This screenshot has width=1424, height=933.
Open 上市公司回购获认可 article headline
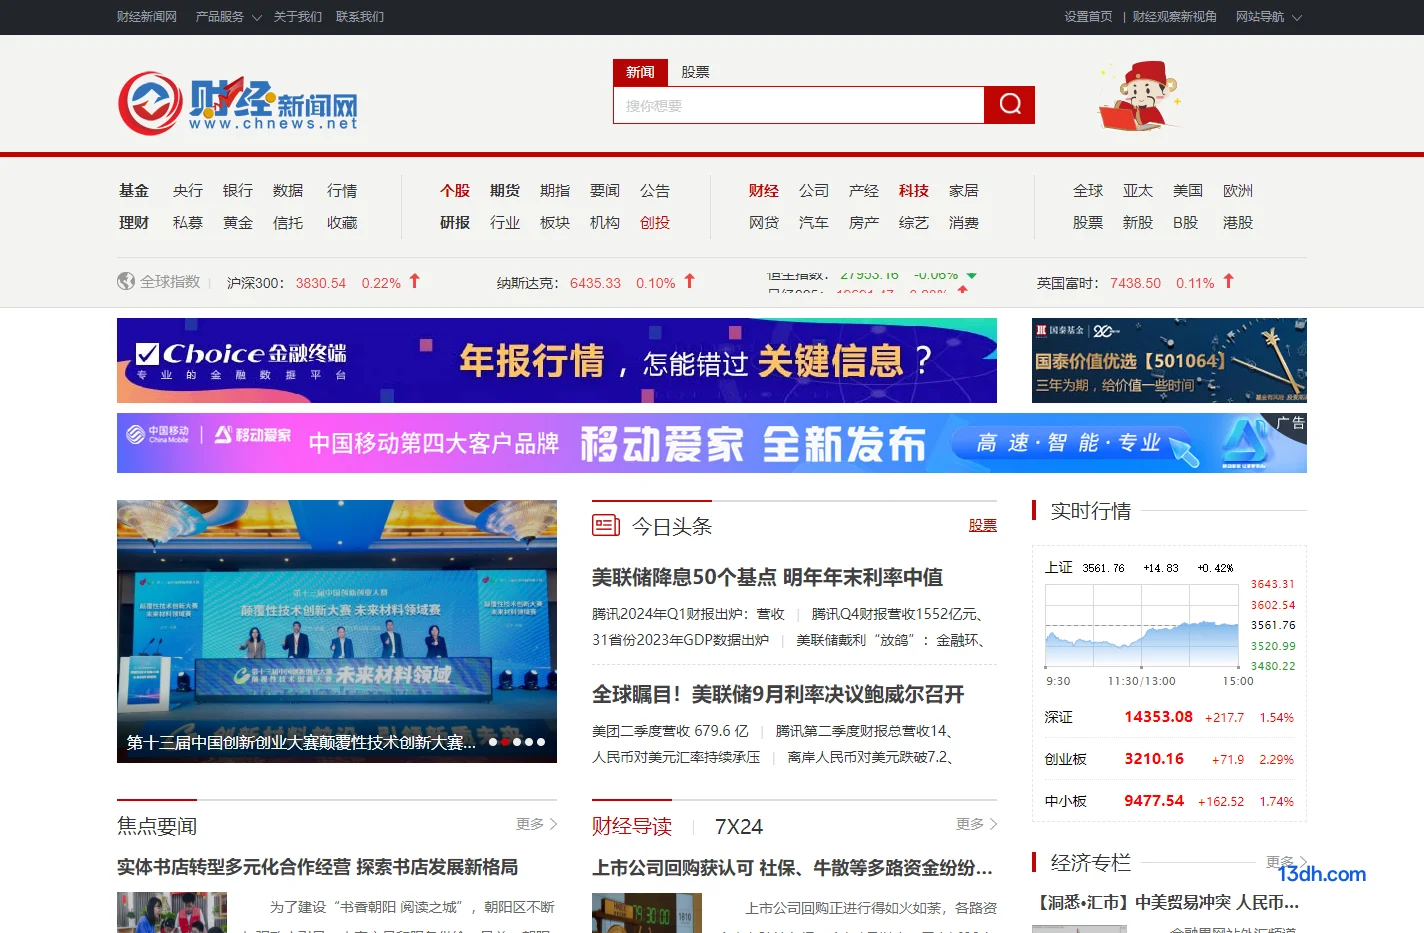792,868
